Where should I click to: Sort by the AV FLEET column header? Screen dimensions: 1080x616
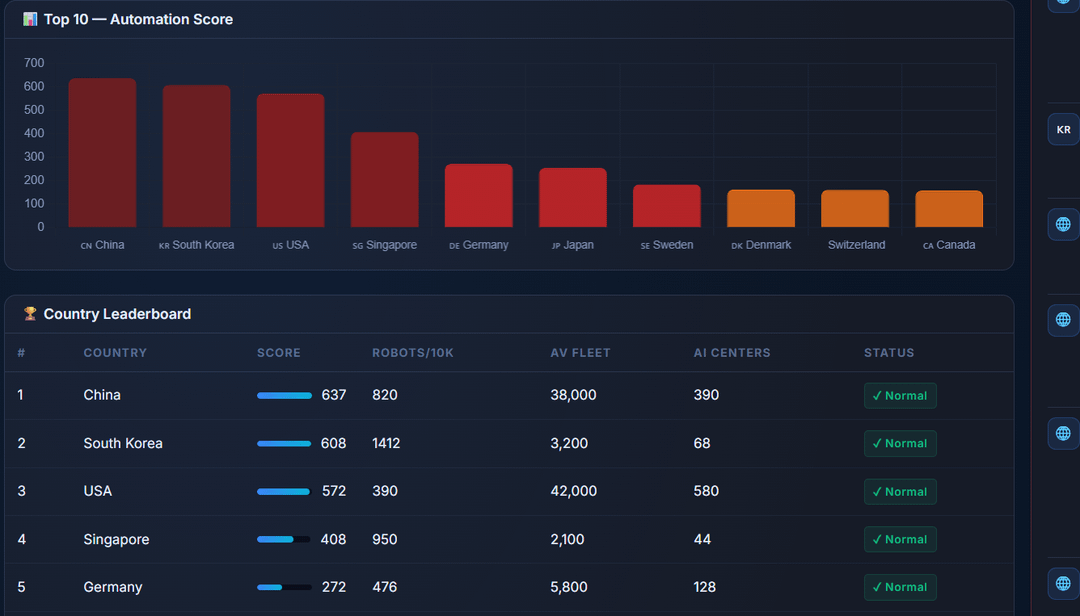pos(580,353)
